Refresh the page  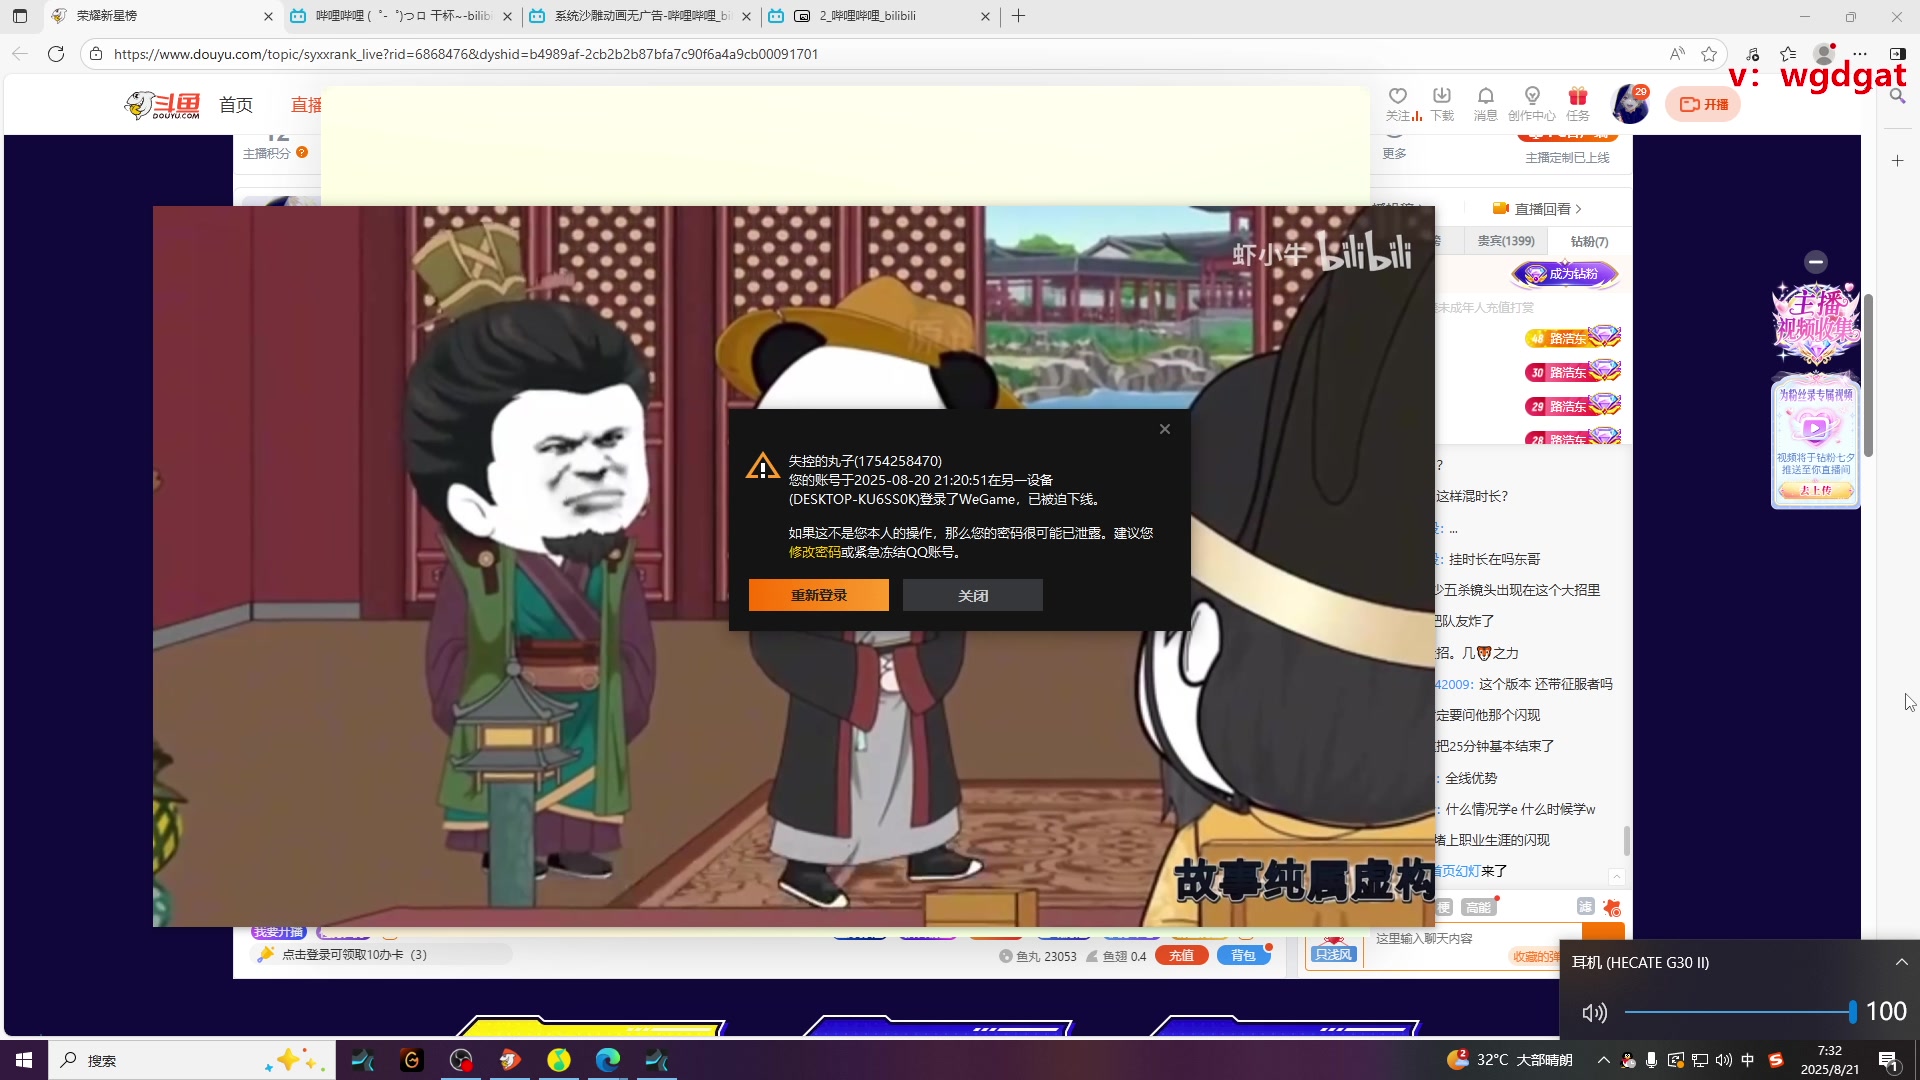56,54
